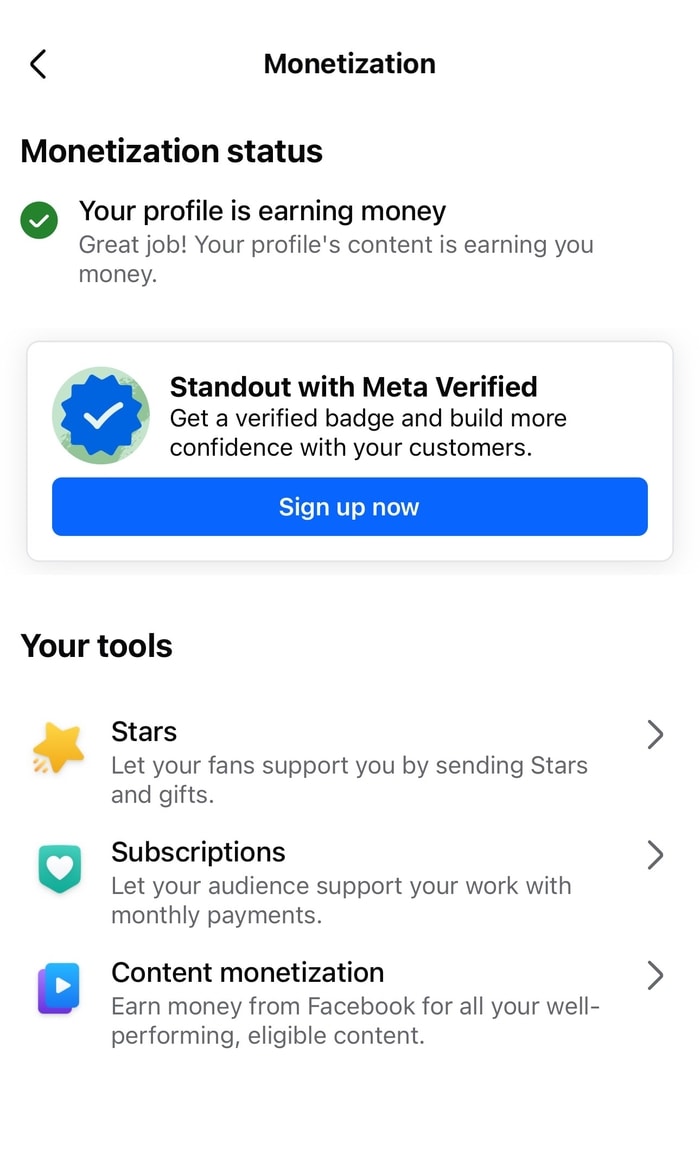This screenshot has width=700, height=1175.
Task: Tap the yellow Stars icon
Action: [x=59, y=749]
